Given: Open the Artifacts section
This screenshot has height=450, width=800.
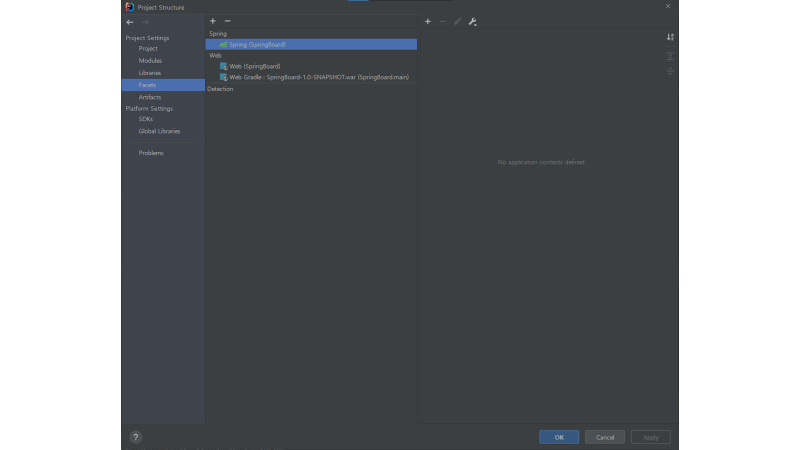Looking at the screenshot, I should 150,97.
